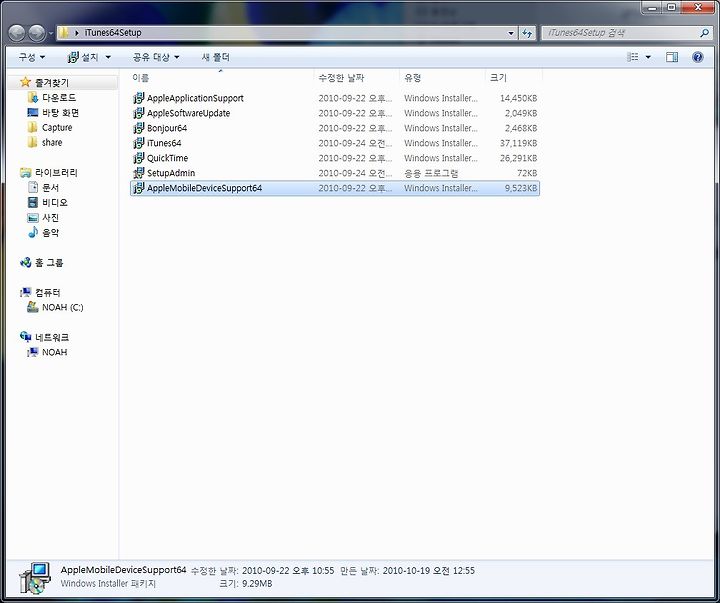Click the Bonjour64 file name
The image size is (720, 603).
[x=167, y=128]
